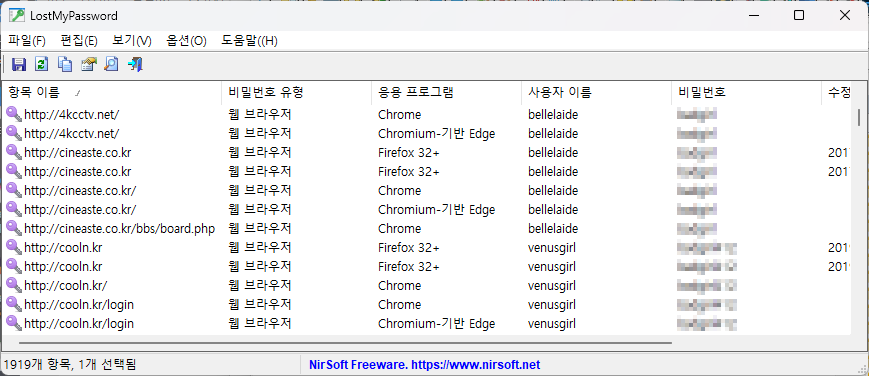
Task: Select http://cooln.kr/login in the Chrome row
Action: [79, 304]
